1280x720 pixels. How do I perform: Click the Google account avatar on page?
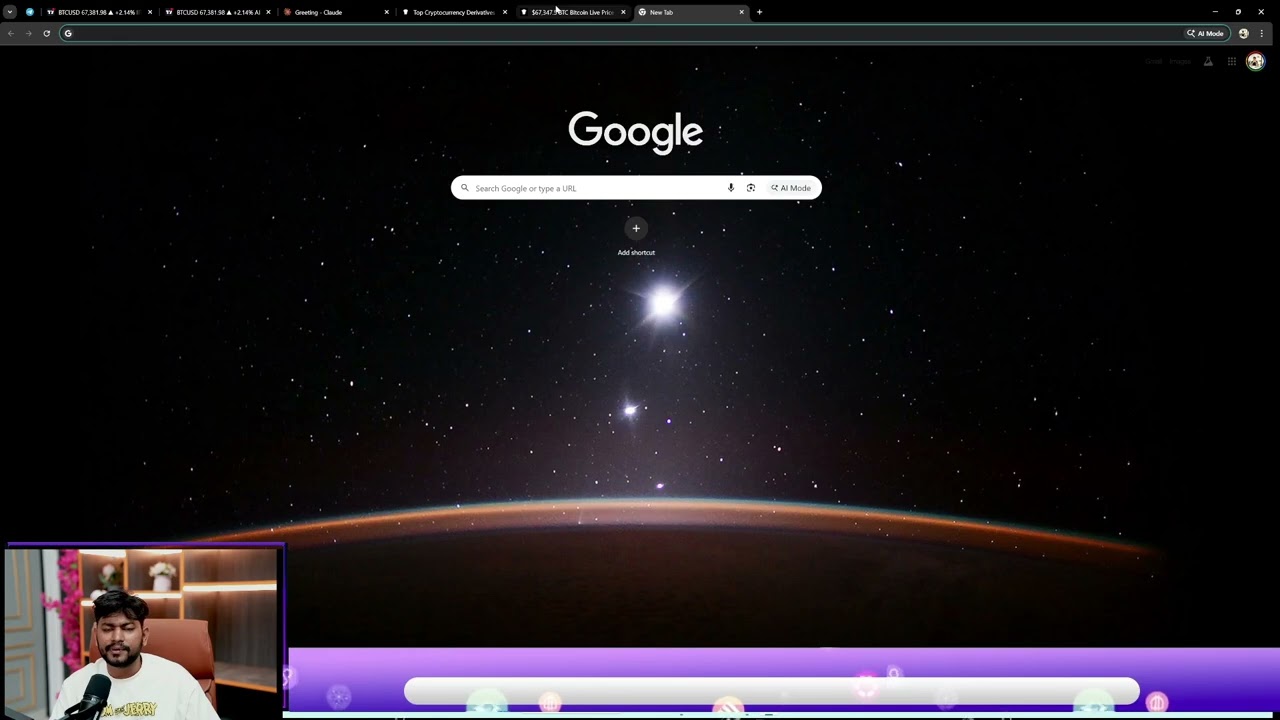(1255, 62)
